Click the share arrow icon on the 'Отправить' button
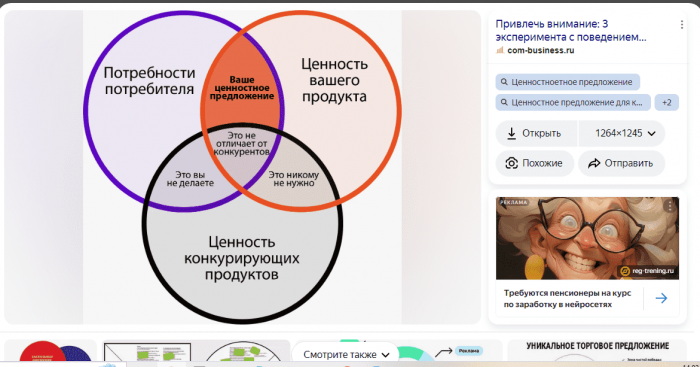This screenshot has height=367, width=700. point(594,163)
